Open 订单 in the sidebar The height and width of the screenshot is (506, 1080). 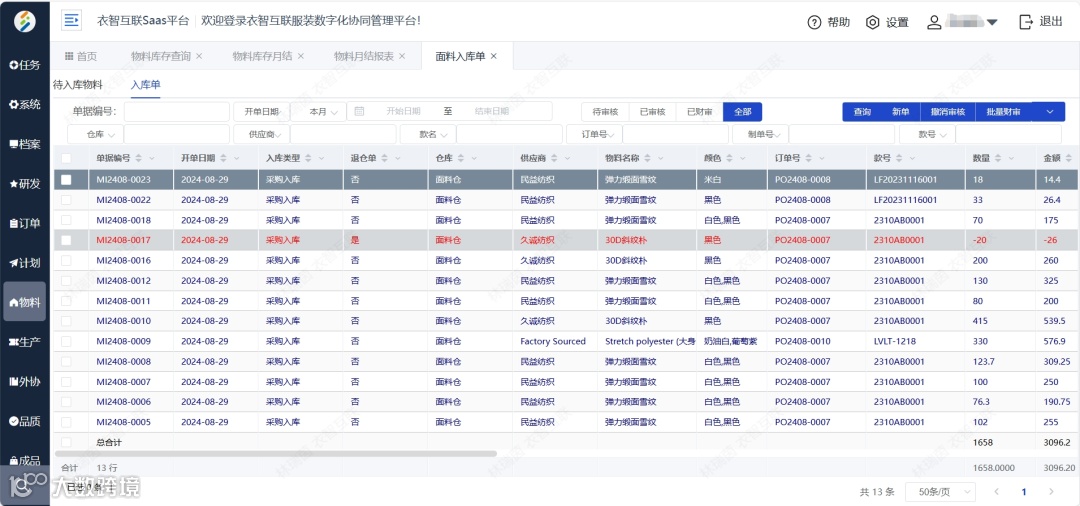click(x=25, y=223)
